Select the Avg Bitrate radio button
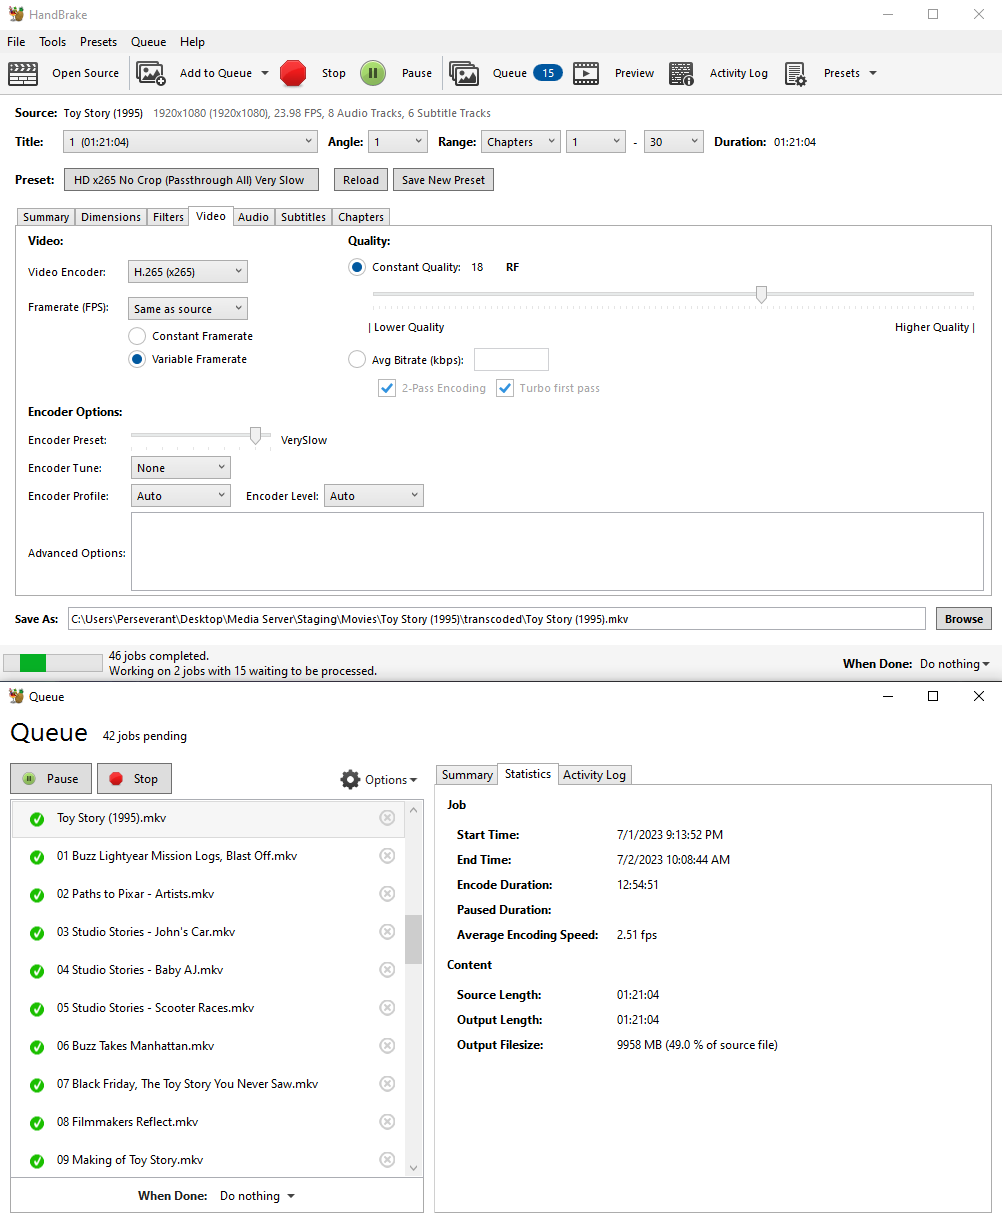The image size is (1002, 1223). coord(357,359)
